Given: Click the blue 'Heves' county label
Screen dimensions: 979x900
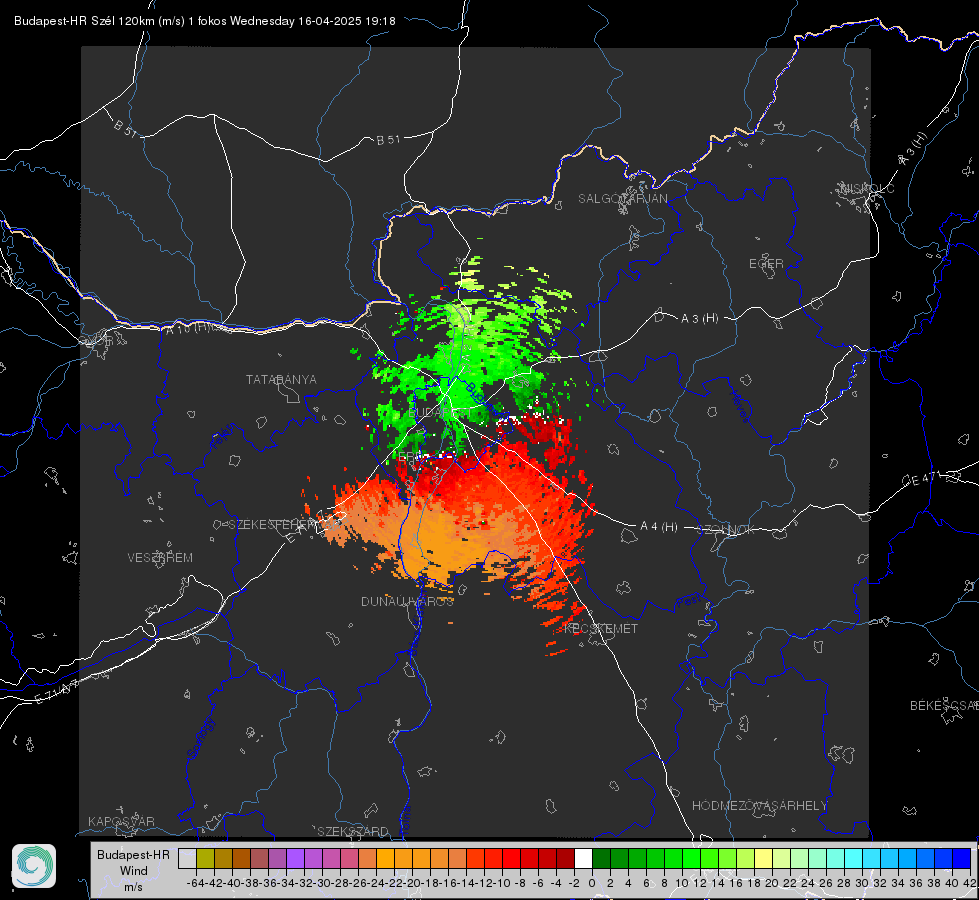Looking at the screenshot, I should 740,405.
